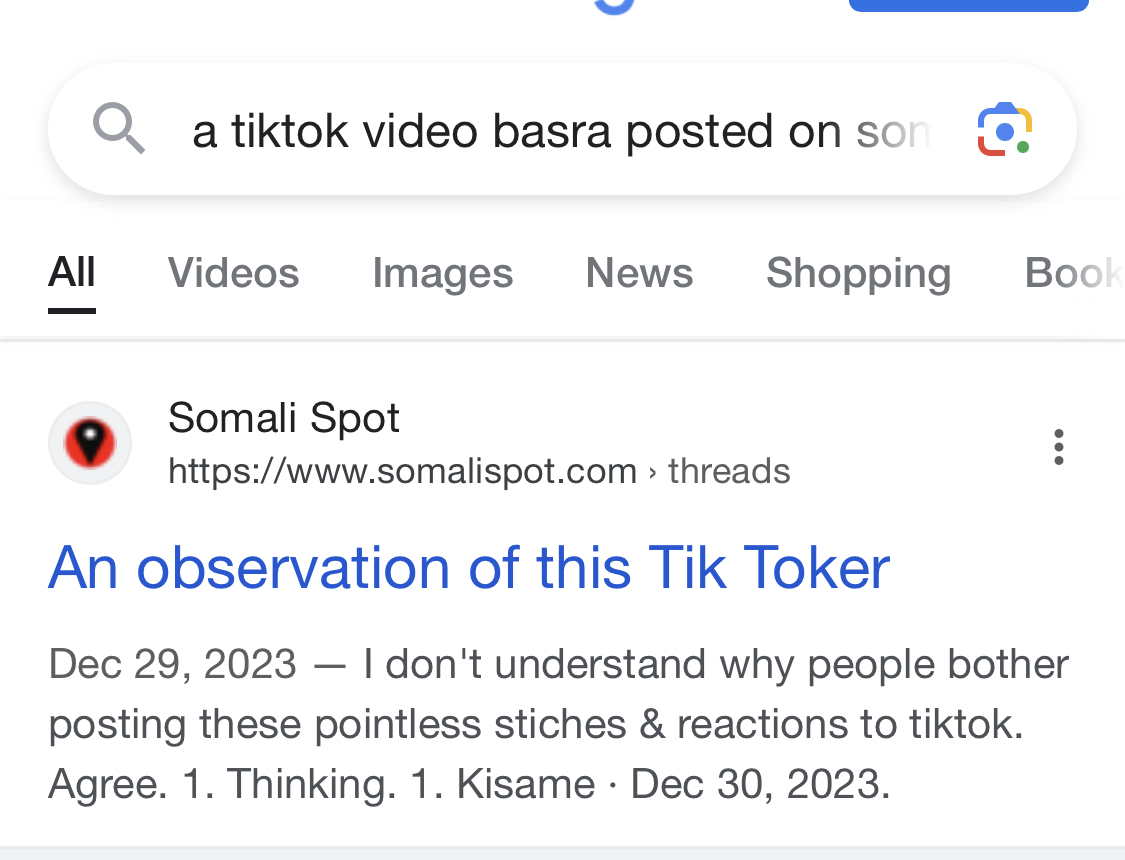1125x860 pixels.
Task: Click the blue button at top right
Action: click(969, 6)
